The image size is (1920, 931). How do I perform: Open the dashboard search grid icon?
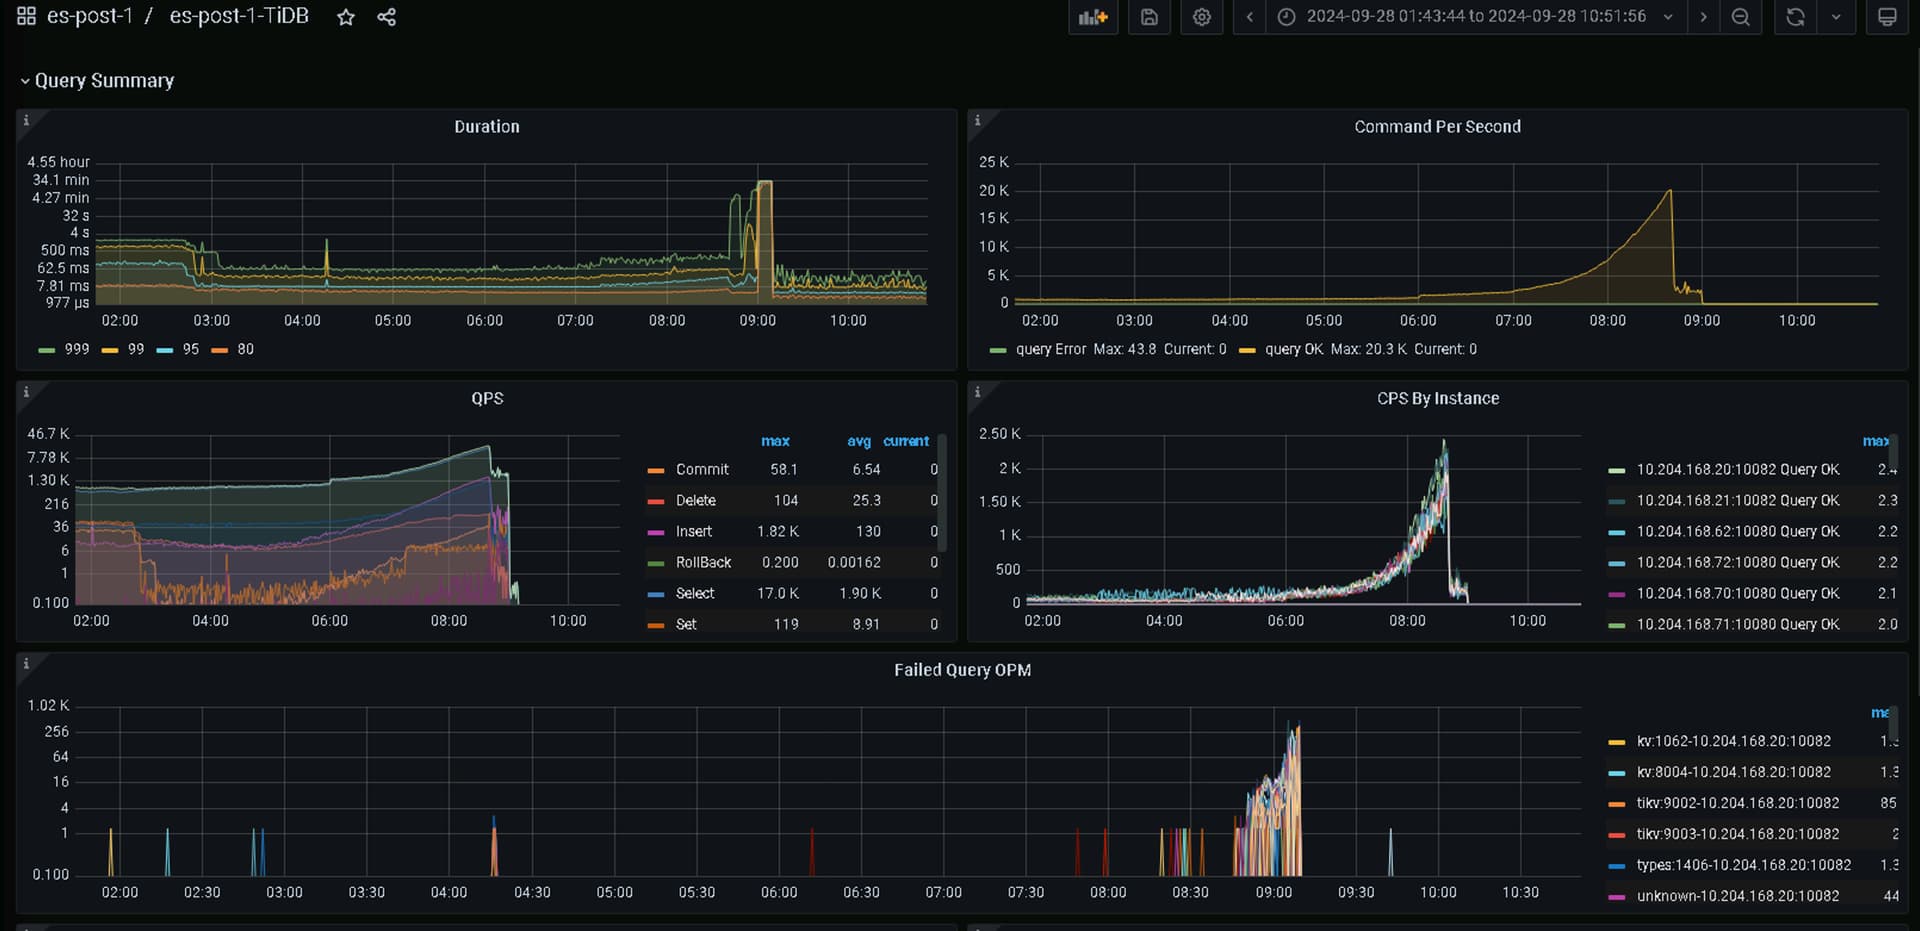26,16
